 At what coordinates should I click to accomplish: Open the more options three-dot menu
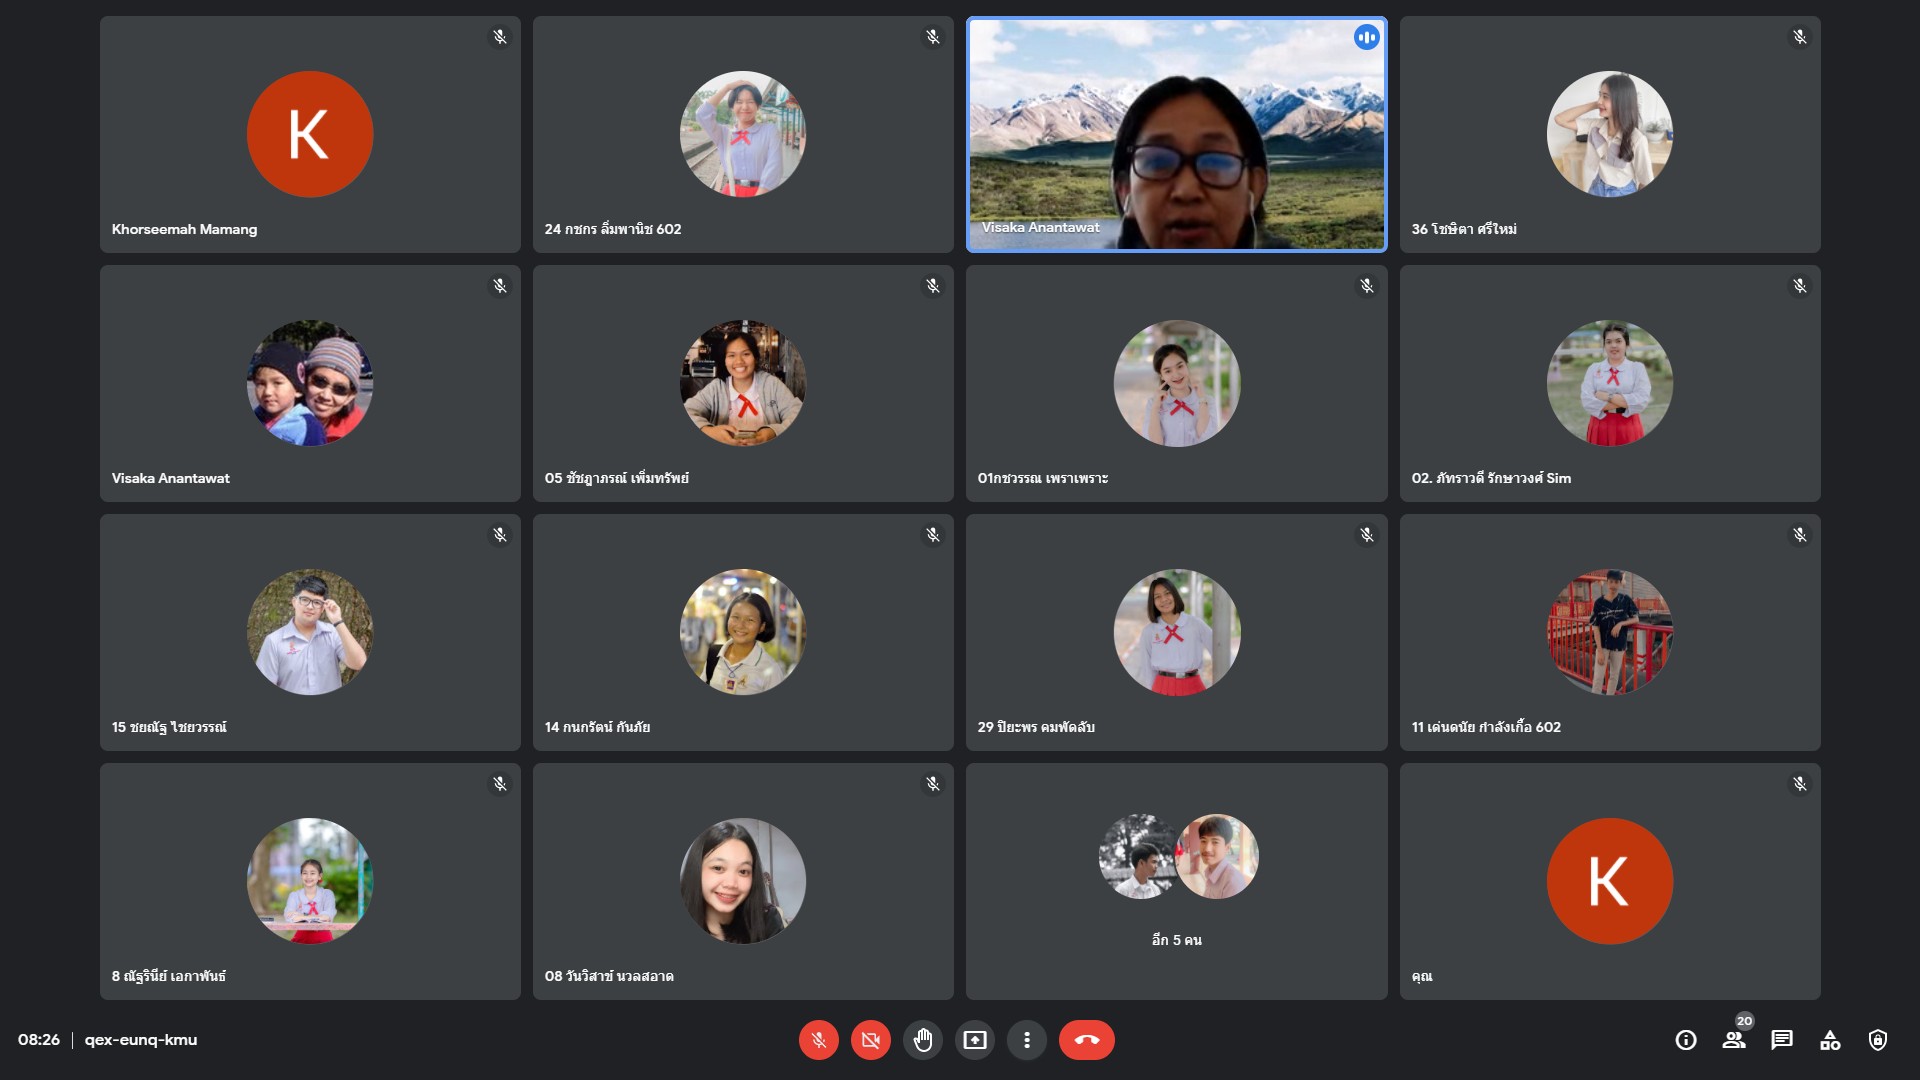pyautogui.click(x=1026, y=1040)
